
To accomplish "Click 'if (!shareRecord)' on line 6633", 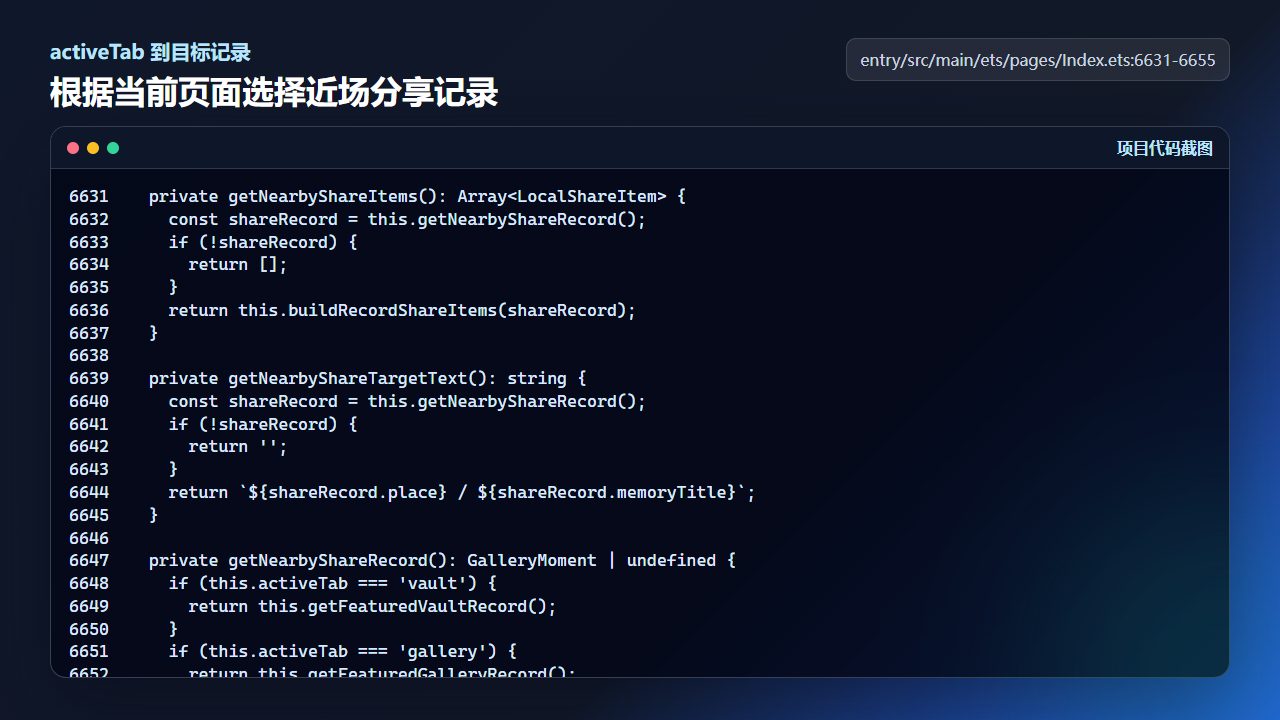I will click(x=263, y=242).
